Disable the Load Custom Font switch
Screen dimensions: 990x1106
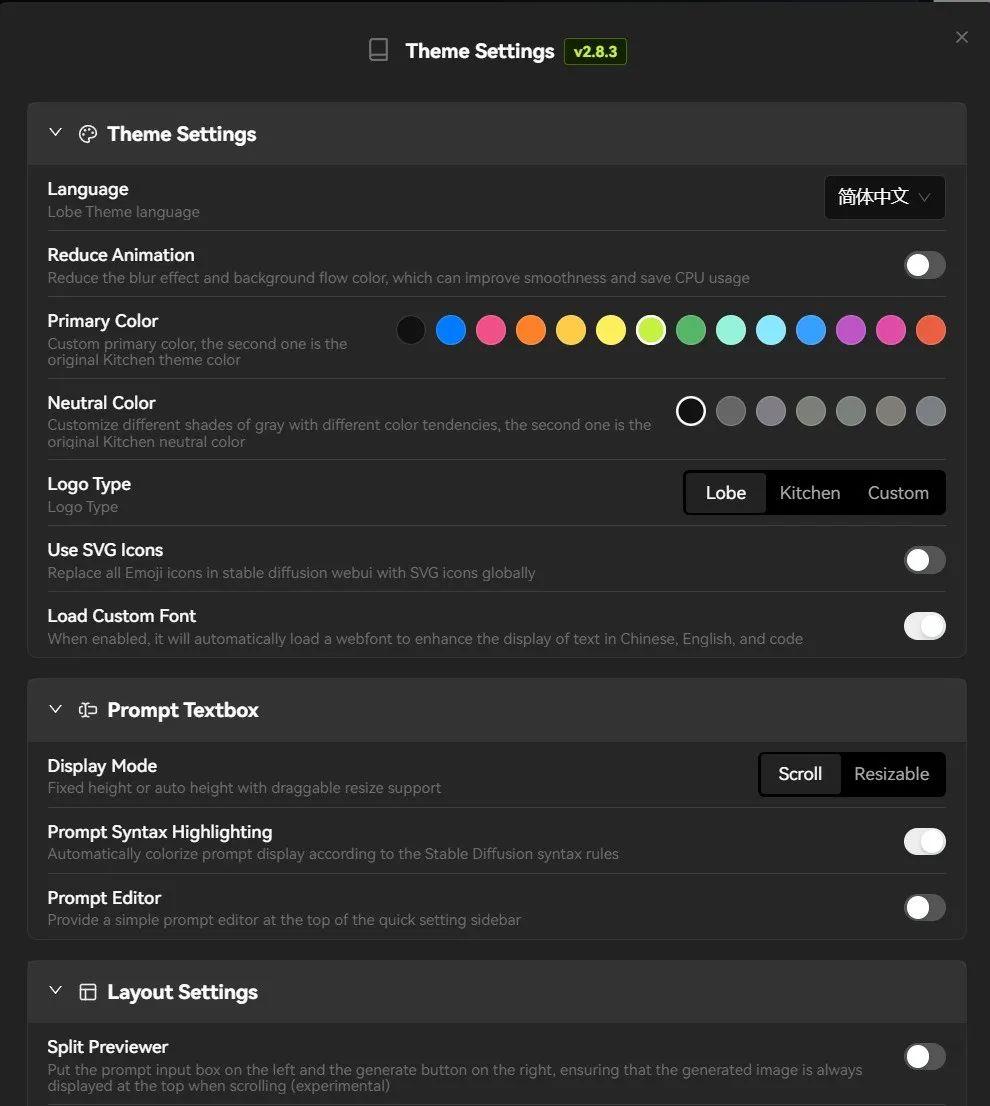924,626
